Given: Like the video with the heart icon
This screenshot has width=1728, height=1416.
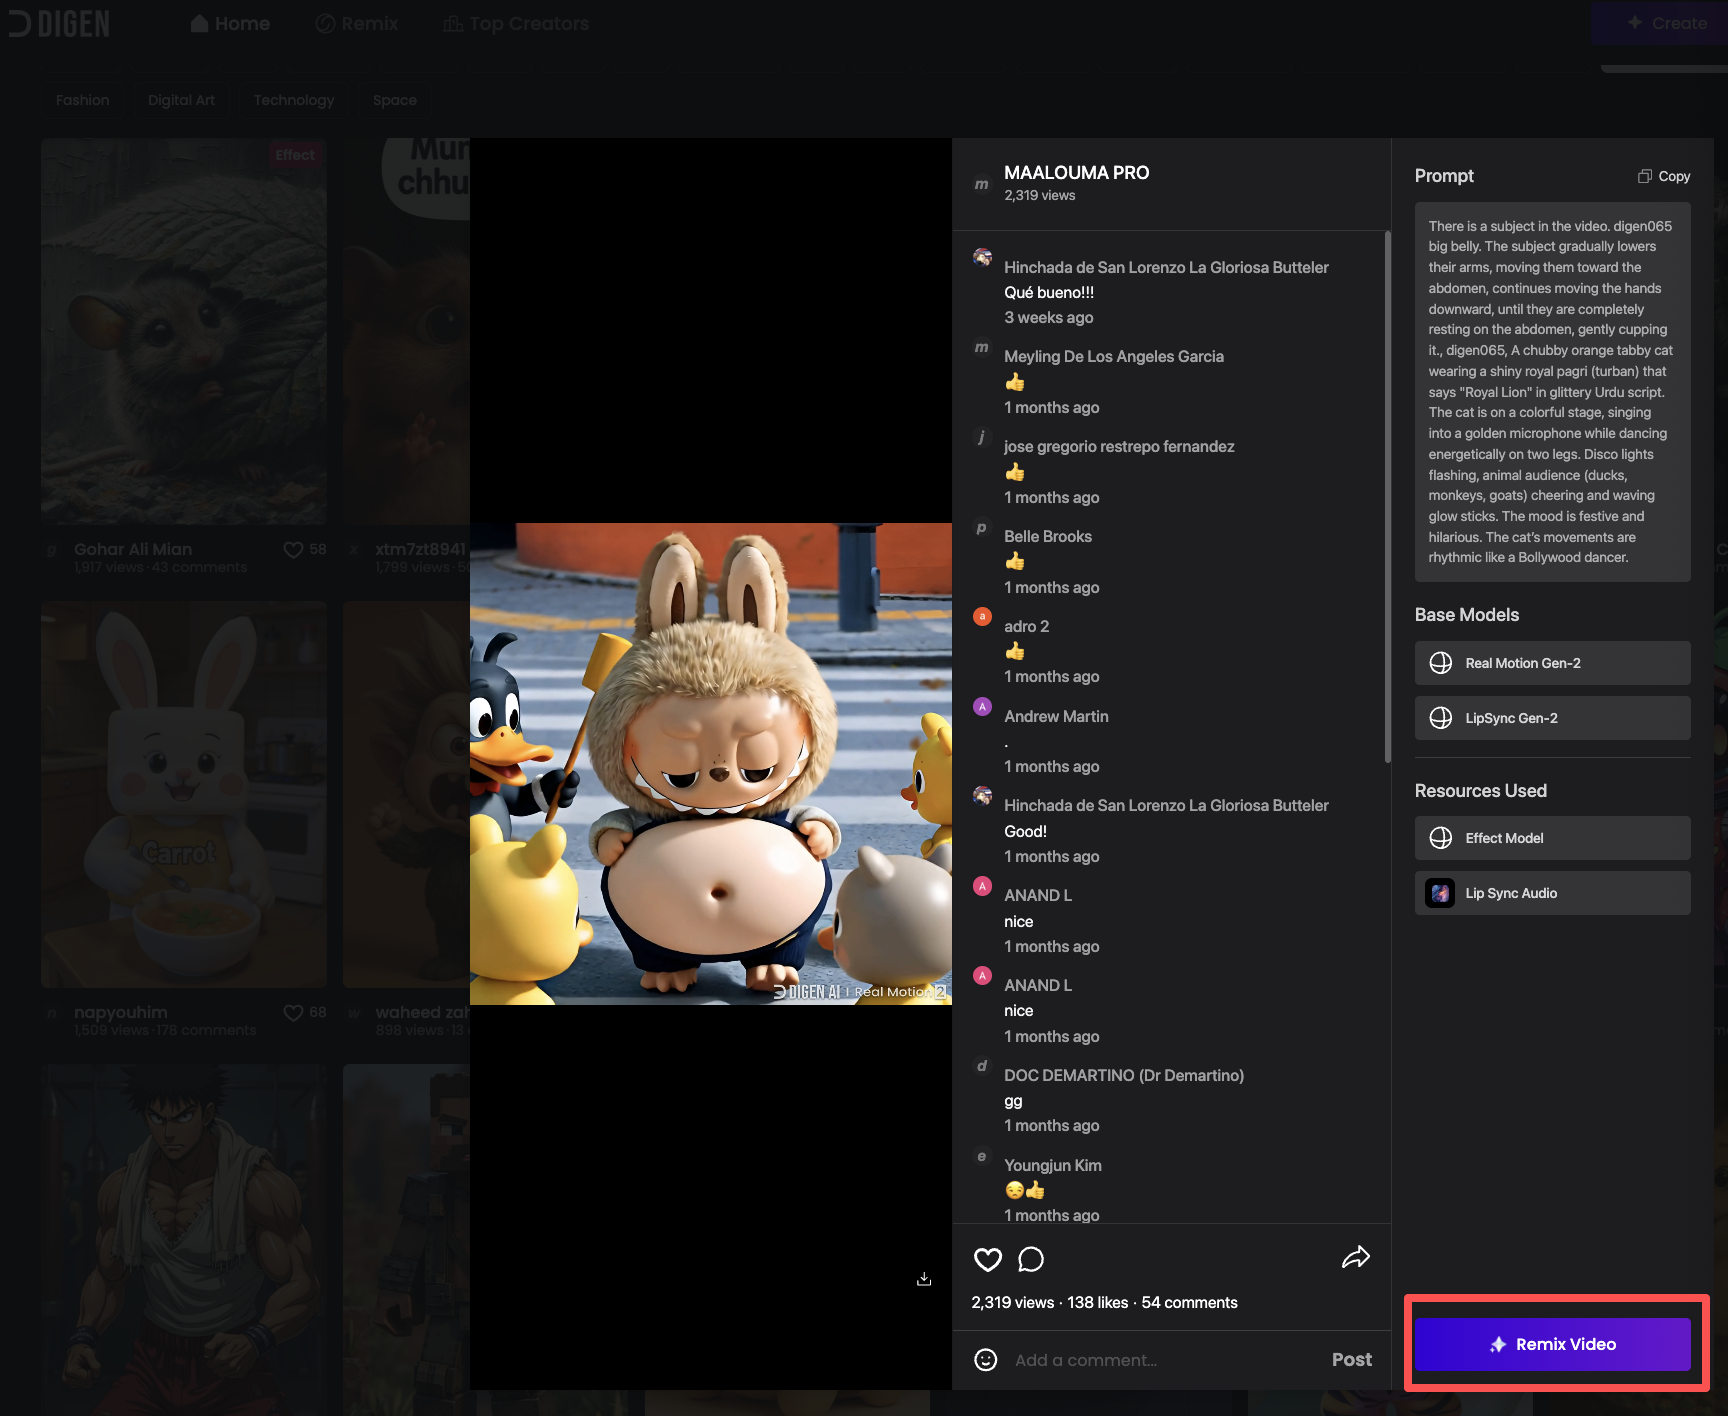Looking at the screenshot, I should [x=987, y=1259].
